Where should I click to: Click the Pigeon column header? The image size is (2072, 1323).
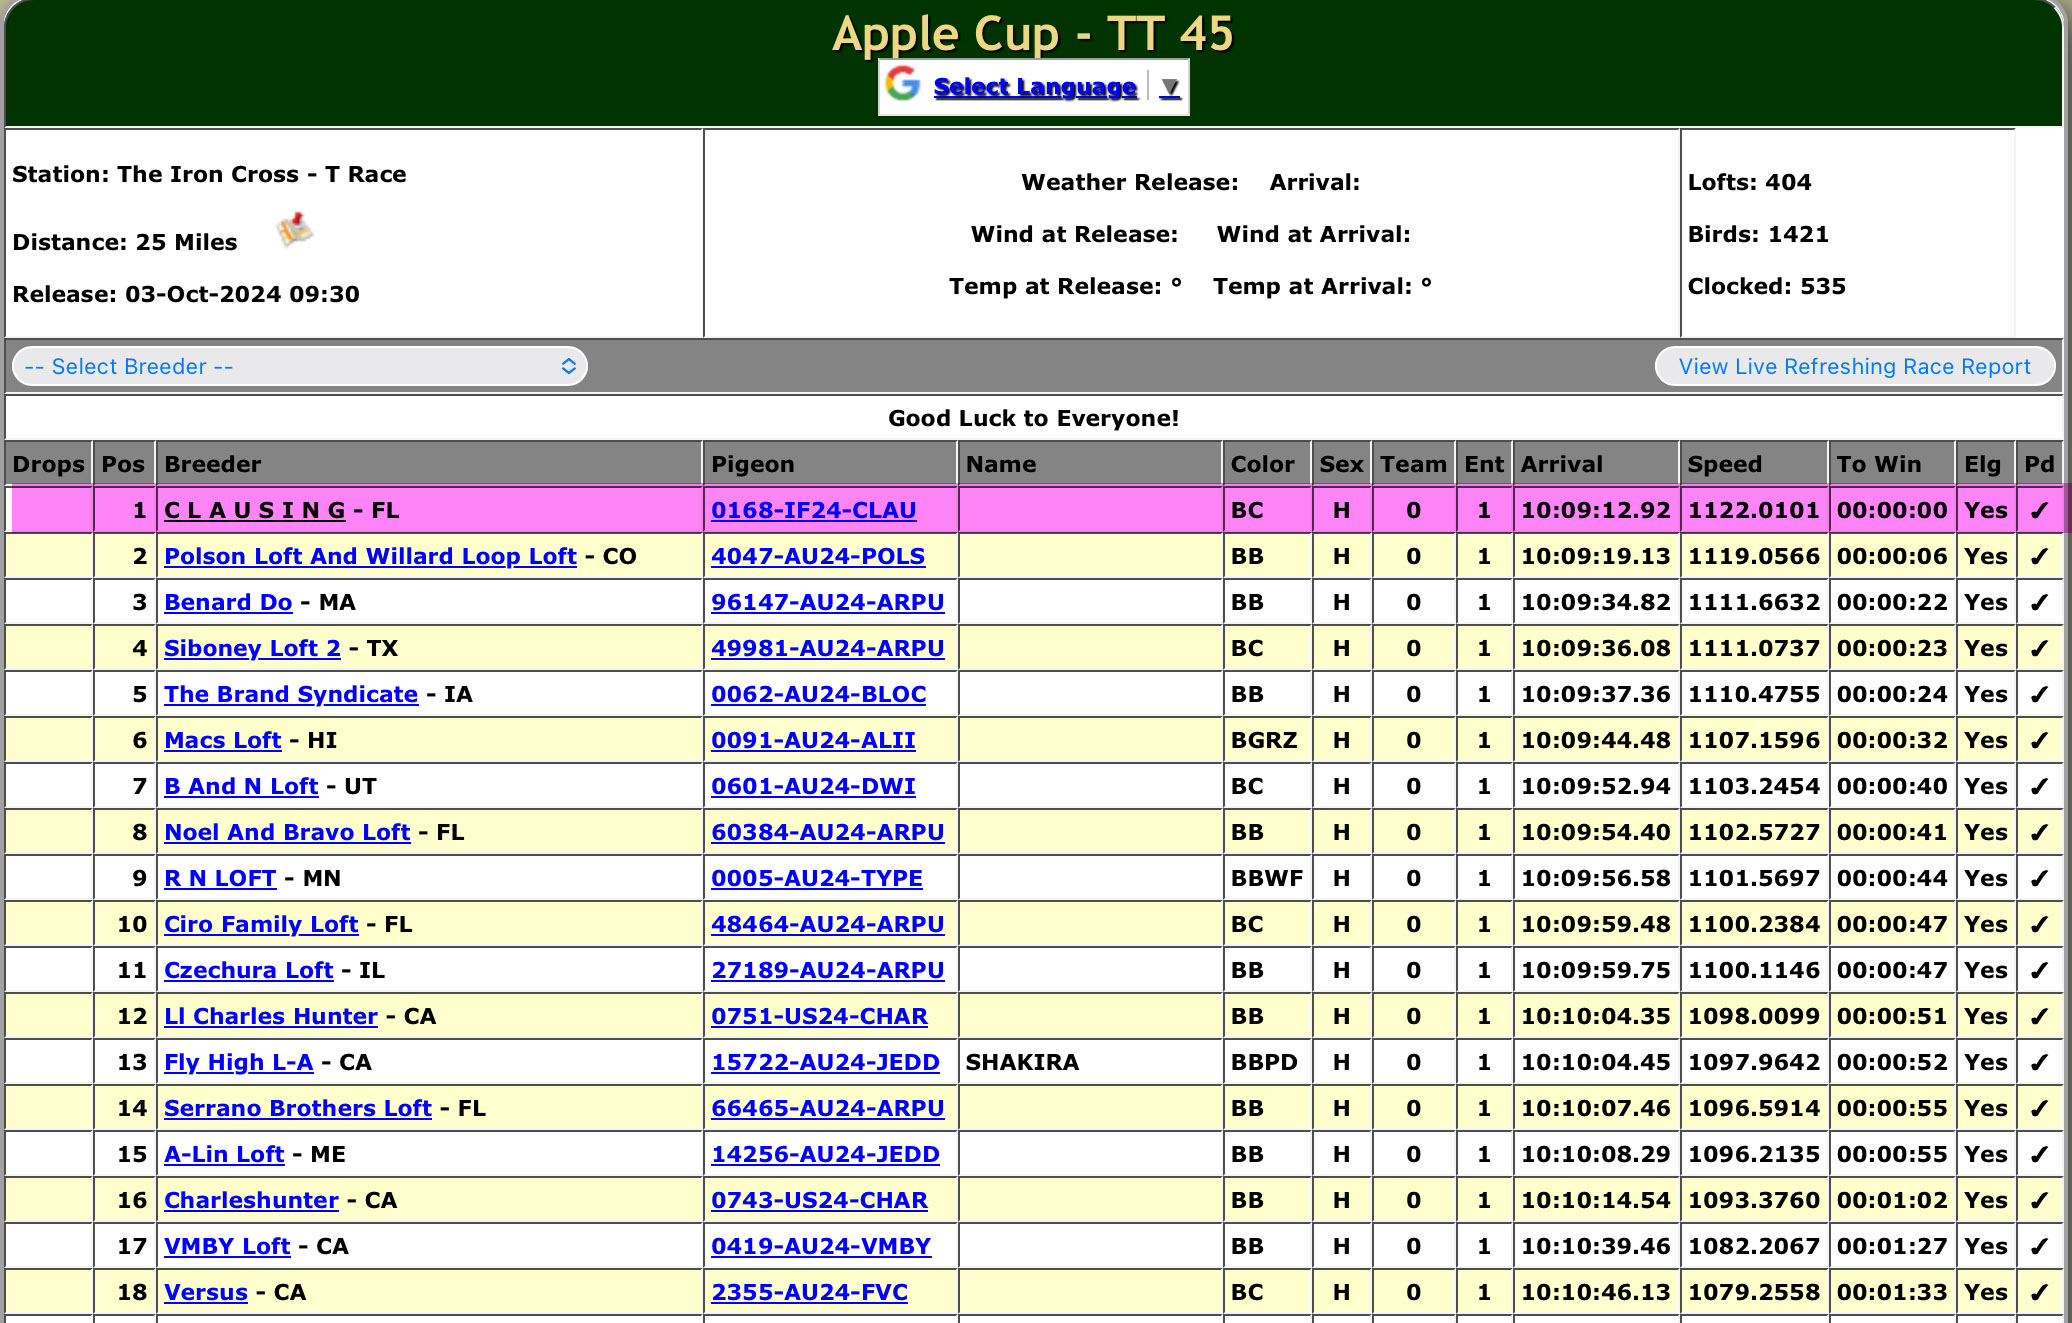[x=830, y=464]
